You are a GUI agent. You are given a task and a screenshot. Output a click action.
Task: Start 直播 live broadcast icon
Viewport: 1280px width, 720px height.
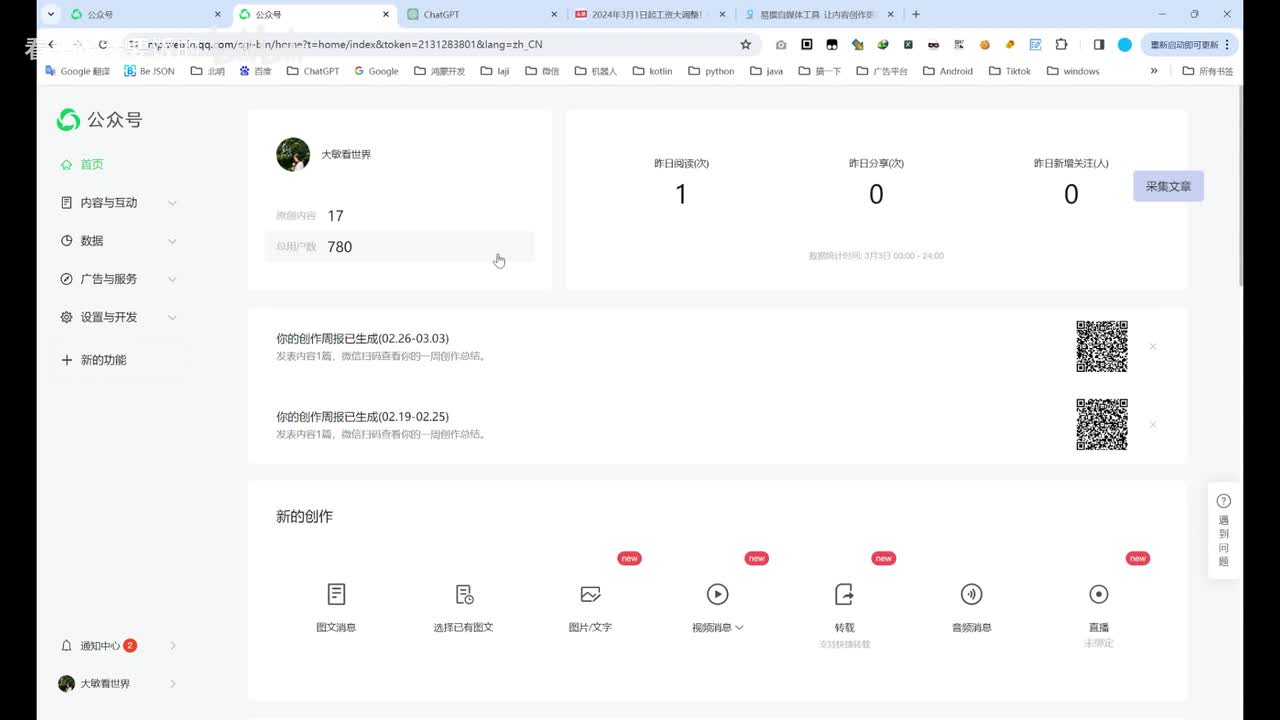[x=1098, y=594]
